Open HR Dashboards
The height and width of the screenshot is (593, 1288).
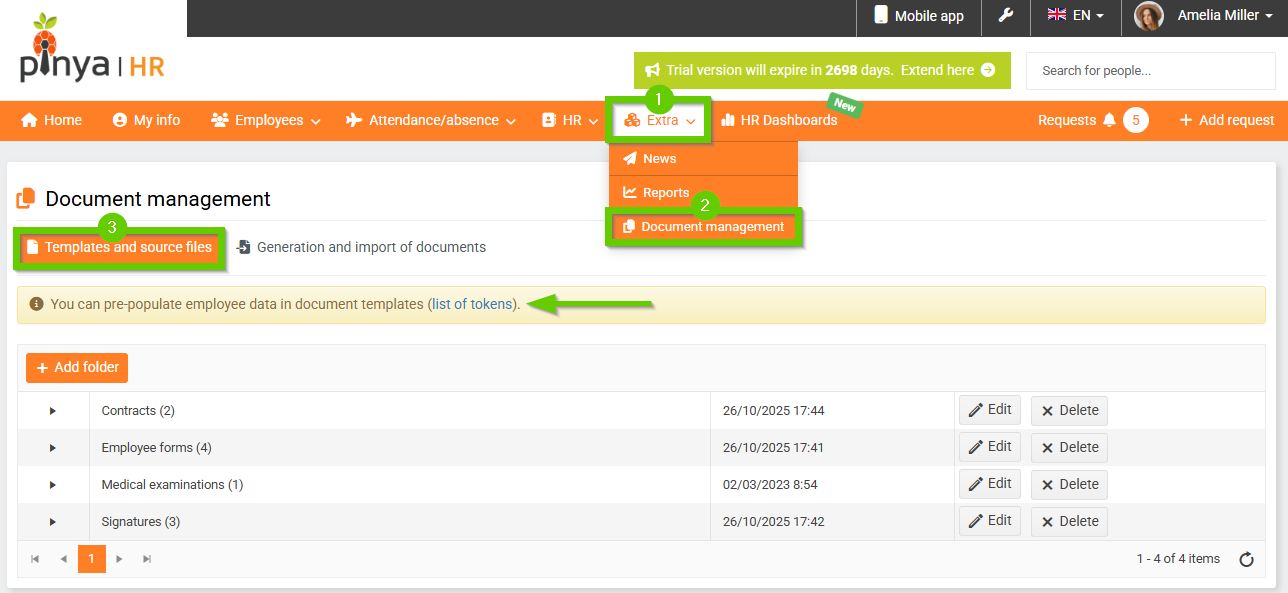tap(779, 120)
